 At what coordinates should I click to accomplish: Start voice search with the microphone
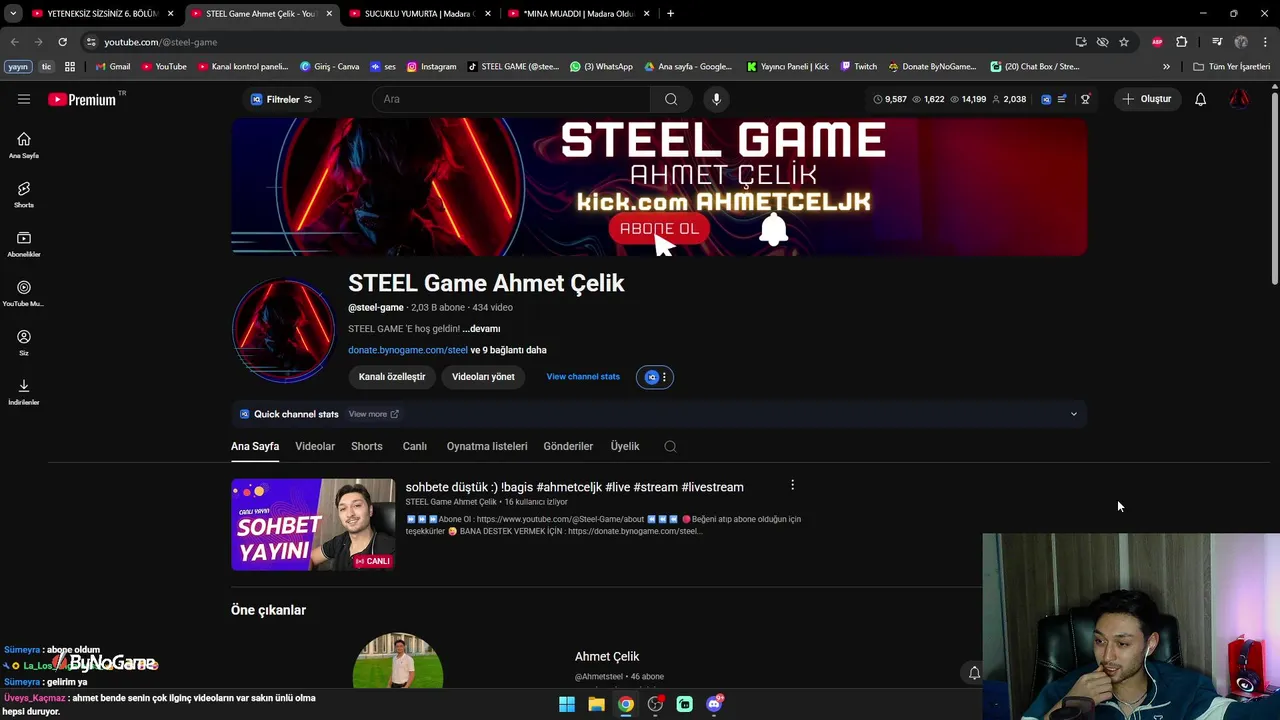(716, 99)
